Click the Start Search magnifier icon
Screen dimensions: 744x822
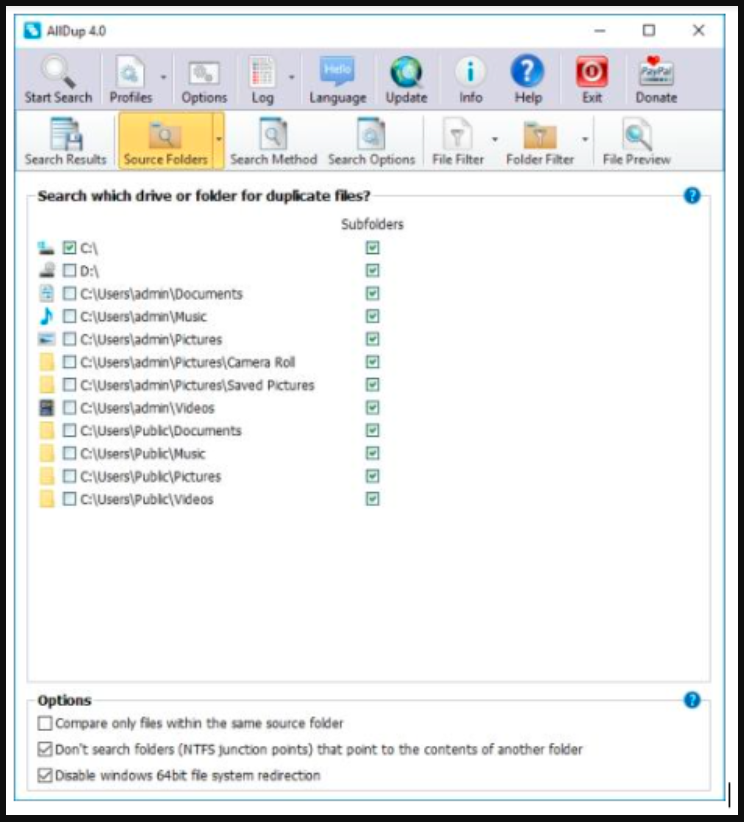click(58, 71)
